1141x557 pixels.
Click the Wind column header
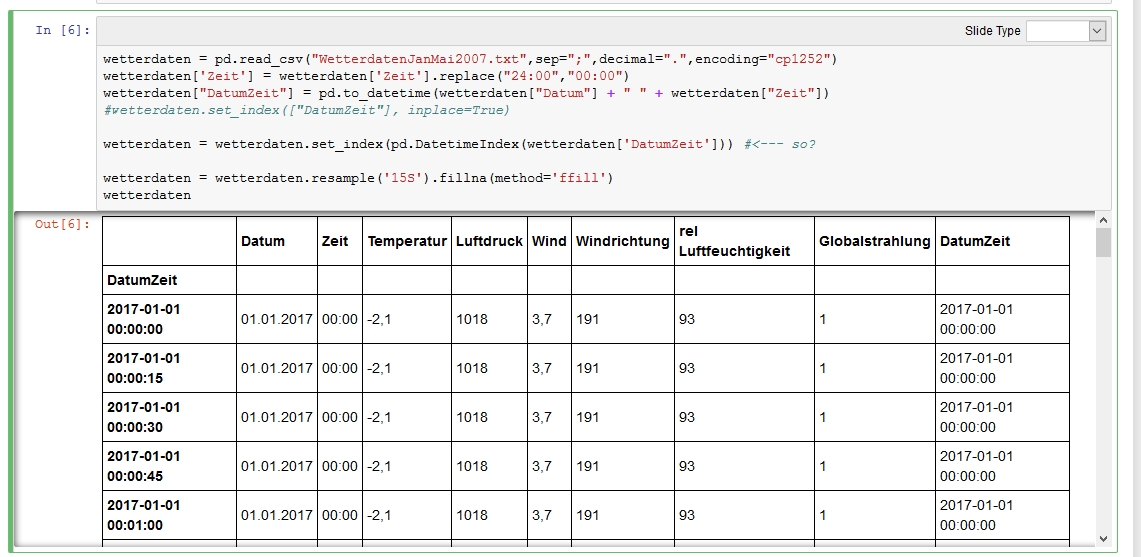tap(549, 241)
